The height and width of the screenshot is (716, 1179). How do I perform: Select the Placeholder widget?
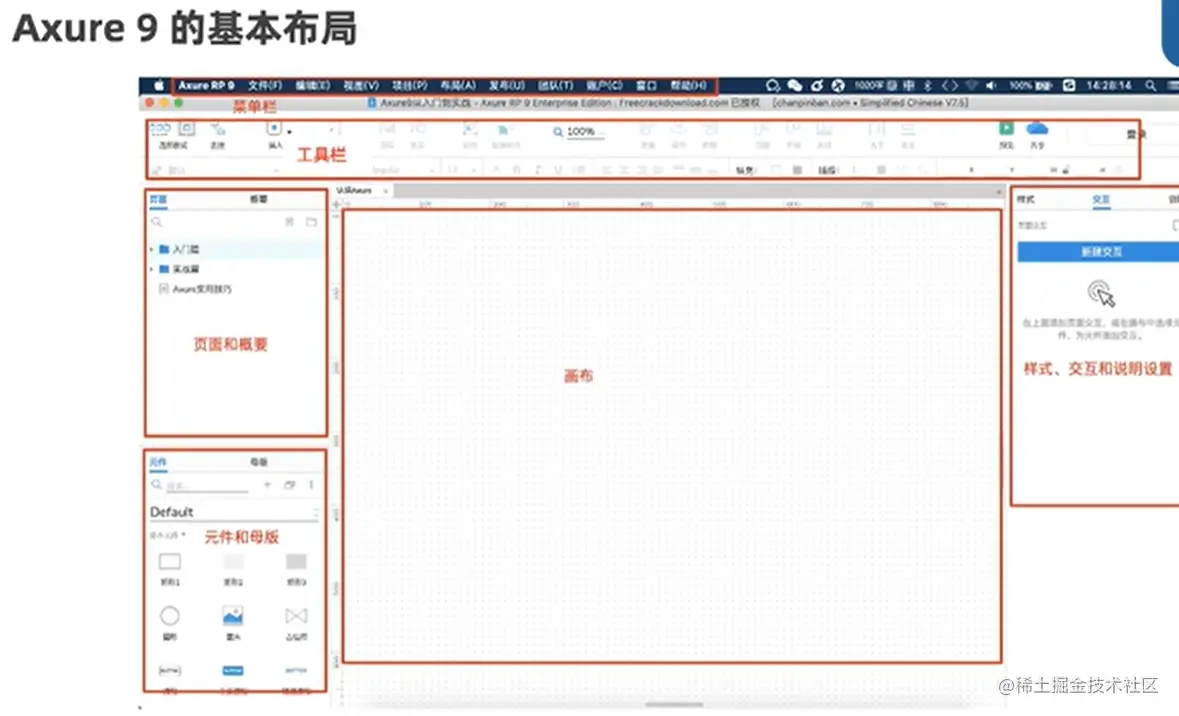tap(296, 623)
